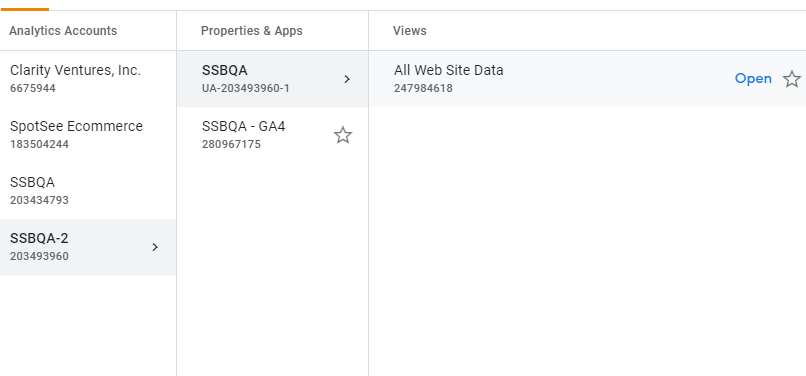Open the All Web Site Data view

tap(753, 79)
